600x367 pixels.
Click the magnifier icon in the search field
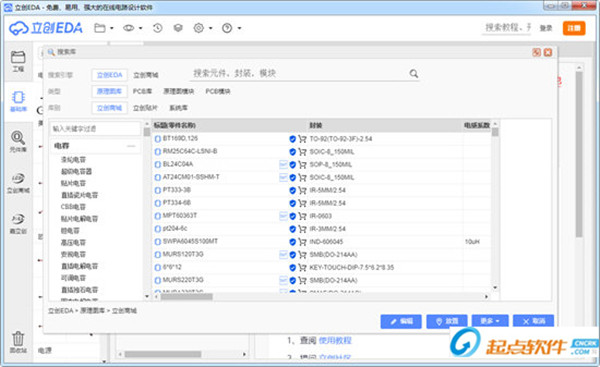click(414, 73)
